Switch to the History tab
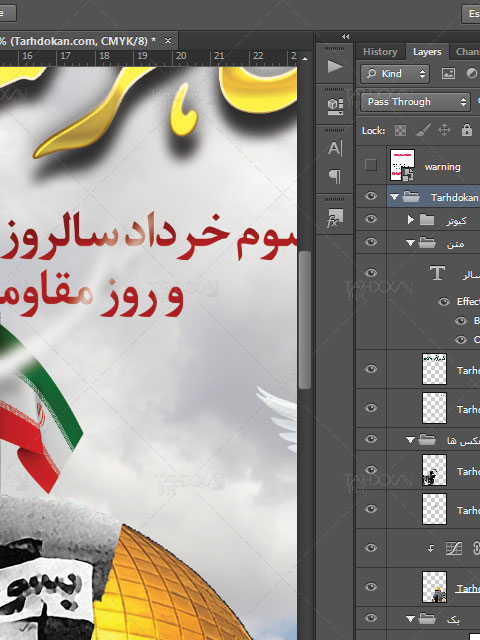The height and width of the screenshot is (640, 480). [380, 52]
